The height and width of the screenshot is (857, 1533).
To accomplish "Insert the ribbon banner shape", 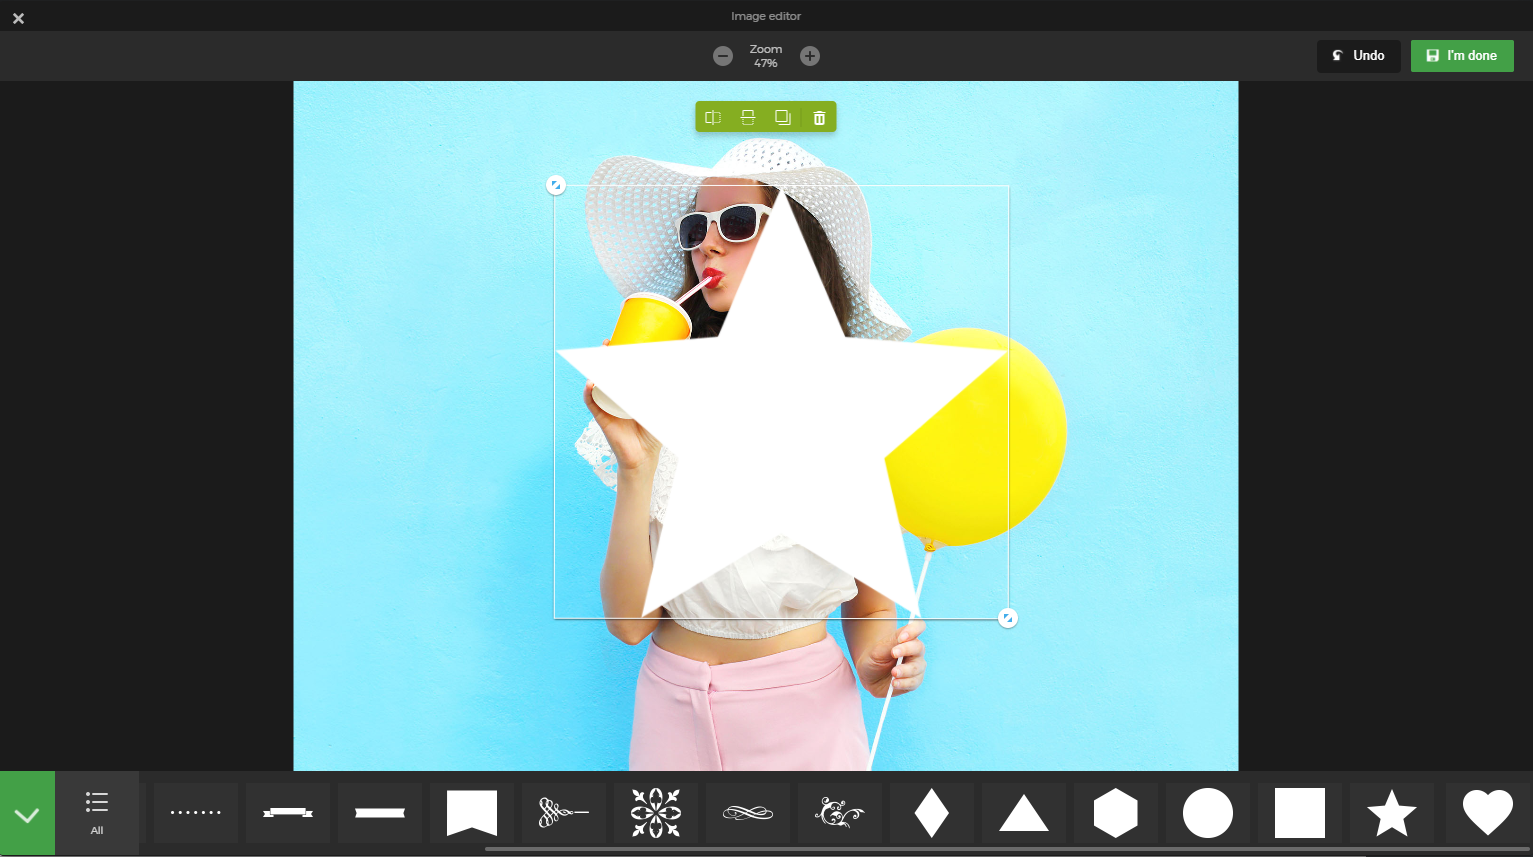I will (x=288, y=813).
